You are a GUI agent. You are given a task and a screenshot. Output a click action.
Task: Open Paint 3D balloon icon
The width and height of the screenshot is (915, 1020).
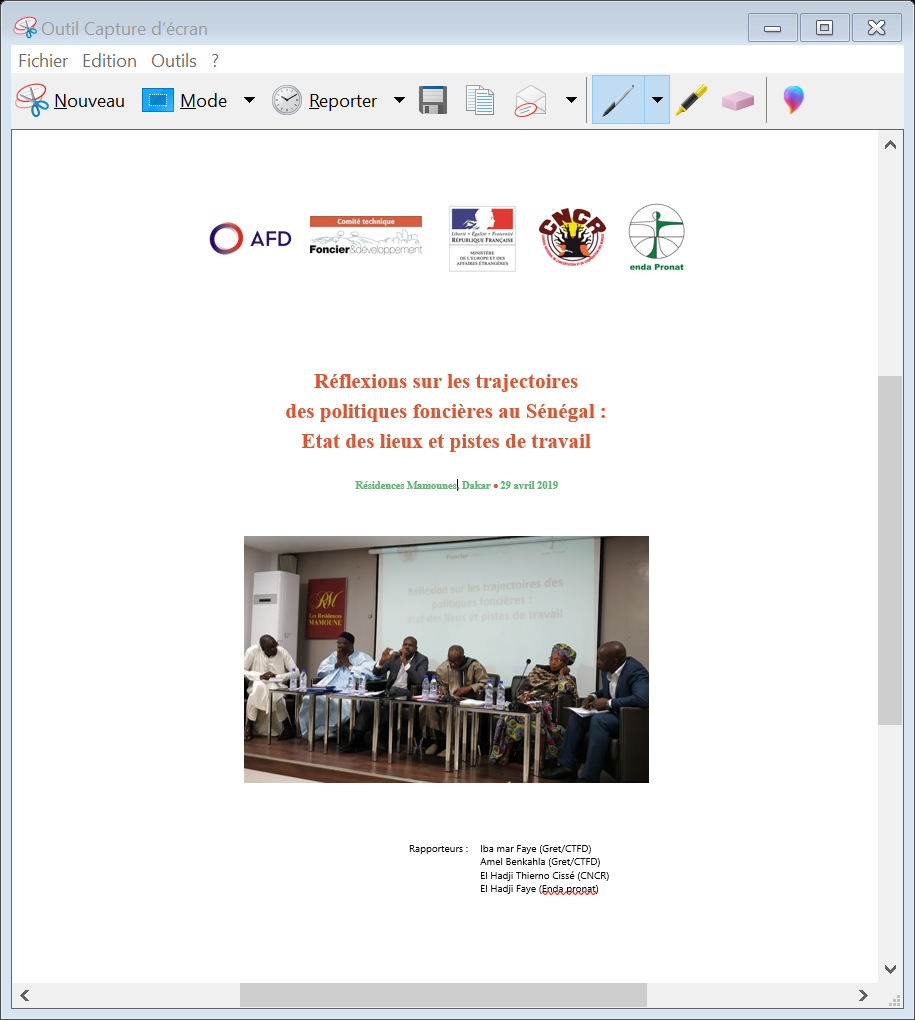coord(793,100)
